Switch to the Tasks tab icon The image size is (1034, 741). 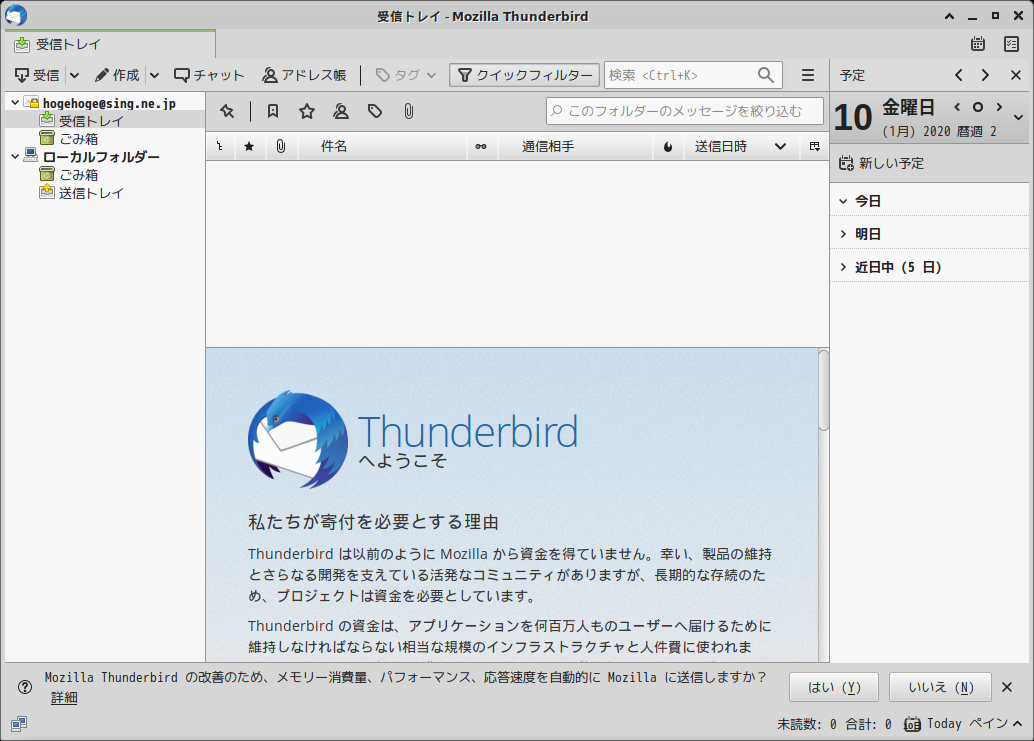pyautogui.click(x=1012, y=44)
